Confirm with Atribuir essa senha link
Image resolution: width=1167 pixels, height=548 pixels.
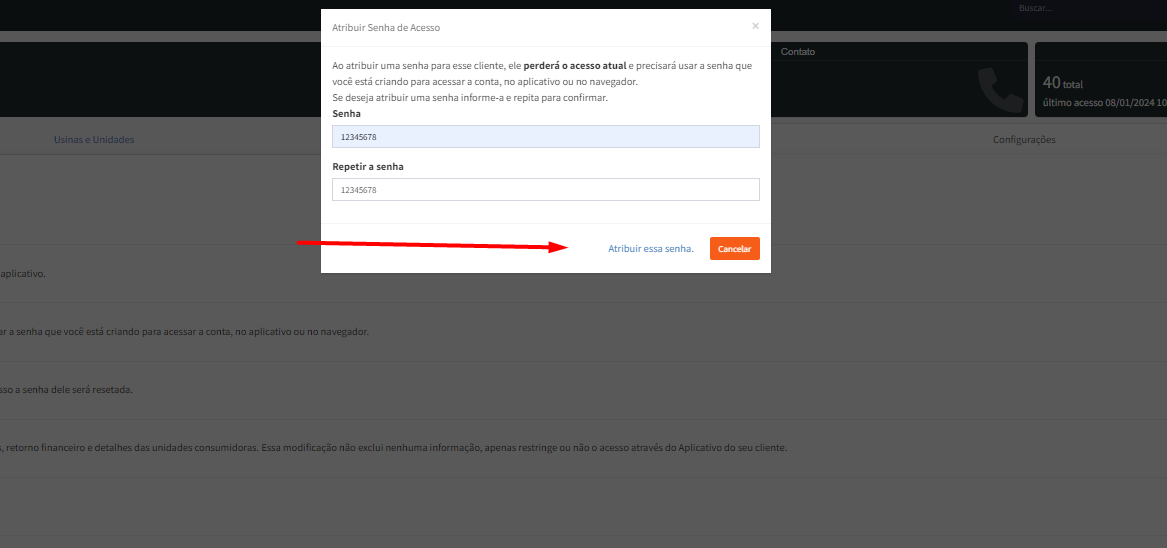click(651, 248)
